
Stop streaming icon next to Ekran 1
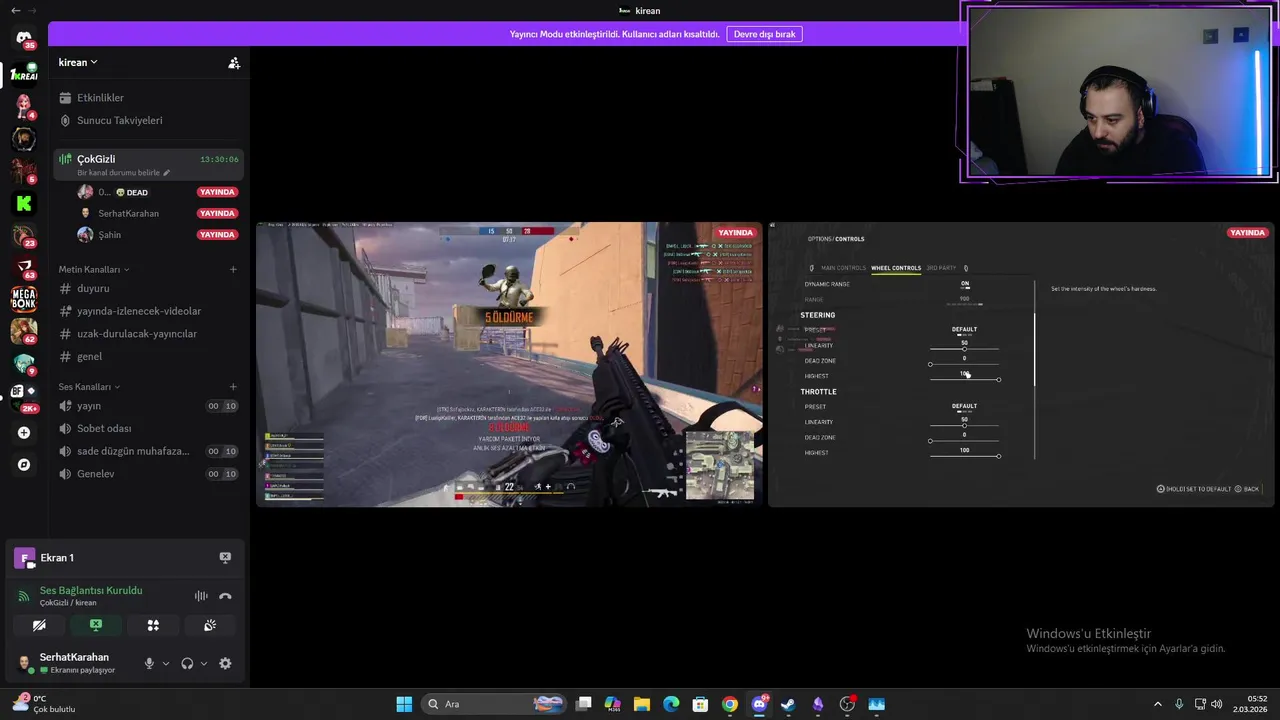point(225,558)
